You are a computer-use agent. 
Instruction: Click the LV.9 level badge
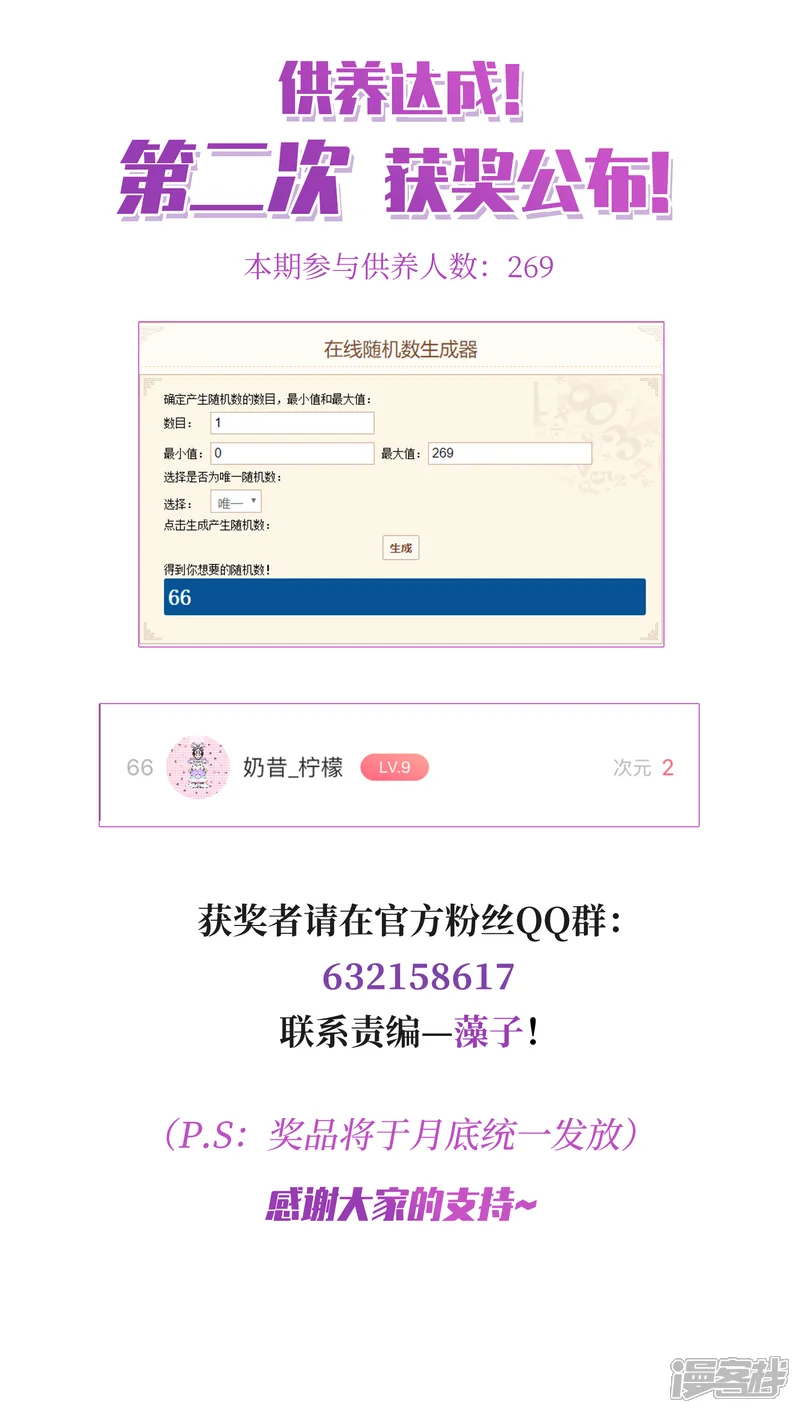394,767
